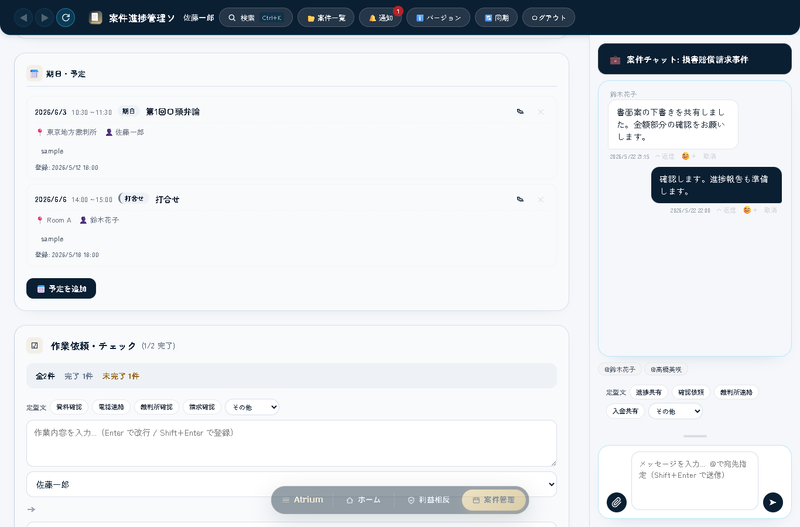
Task: Send the chat message with arrow icon
Action: (772, 502)
